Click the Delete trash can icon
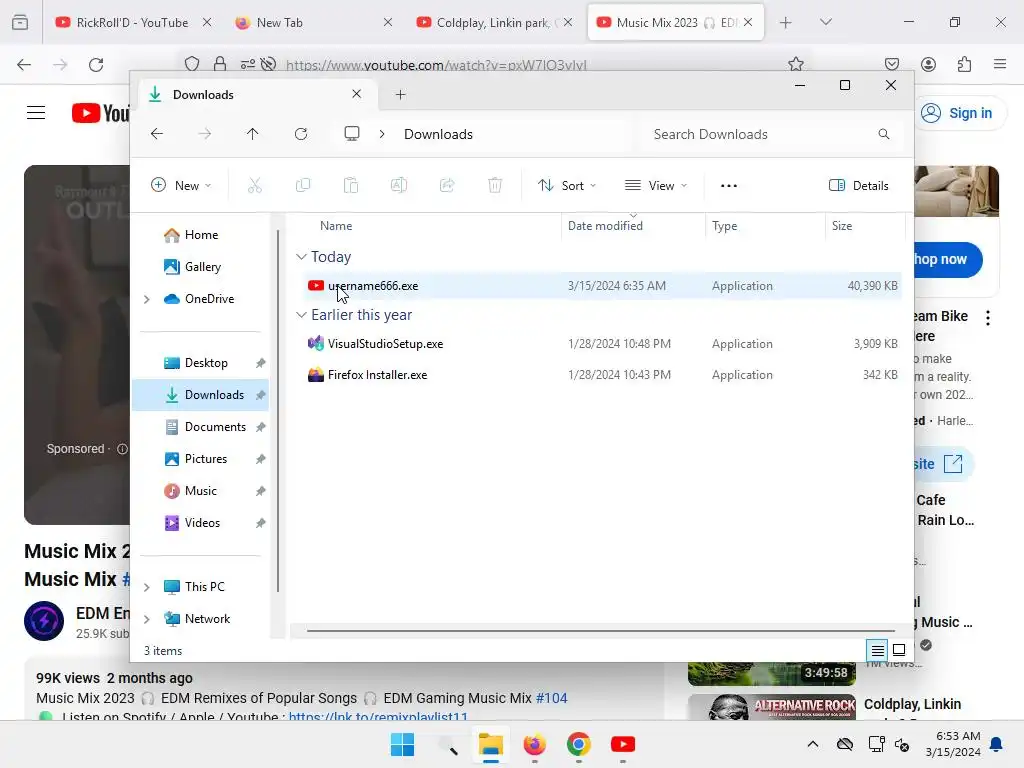This screenshot has width=1024, height=768. (495, 185)
